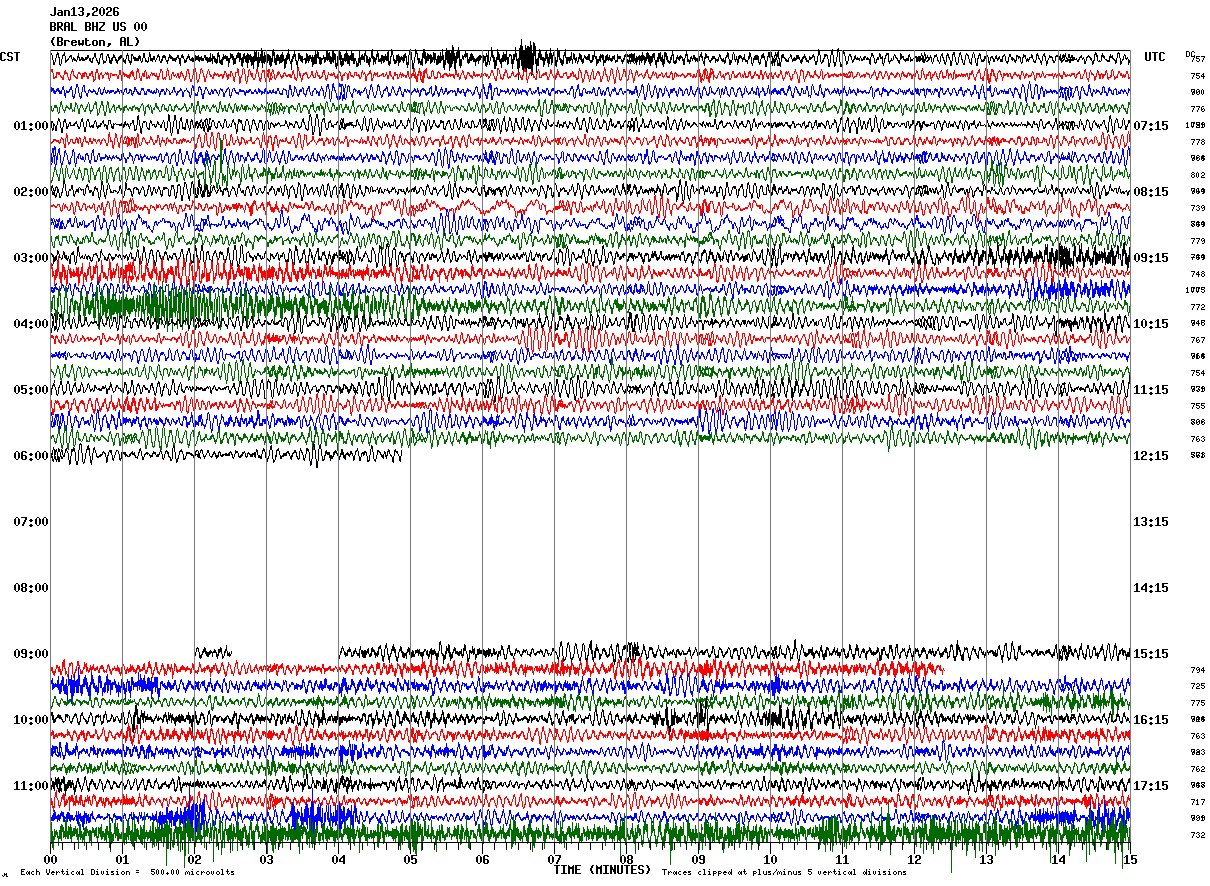Click the UTC timezone label
Image resolution: width=1210 pixels, height=886 pixels.
(x=1155, y=57)
